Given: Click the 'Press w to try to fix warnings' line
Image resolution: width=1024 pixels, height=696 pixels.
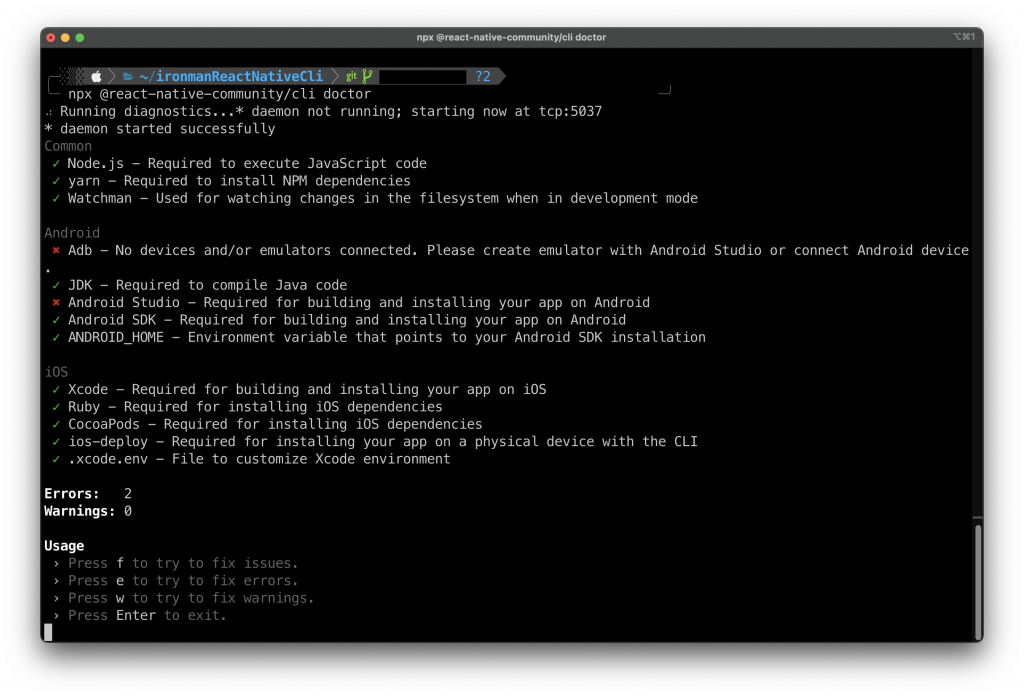Looking at the screenshot, I should coord(184,598).
